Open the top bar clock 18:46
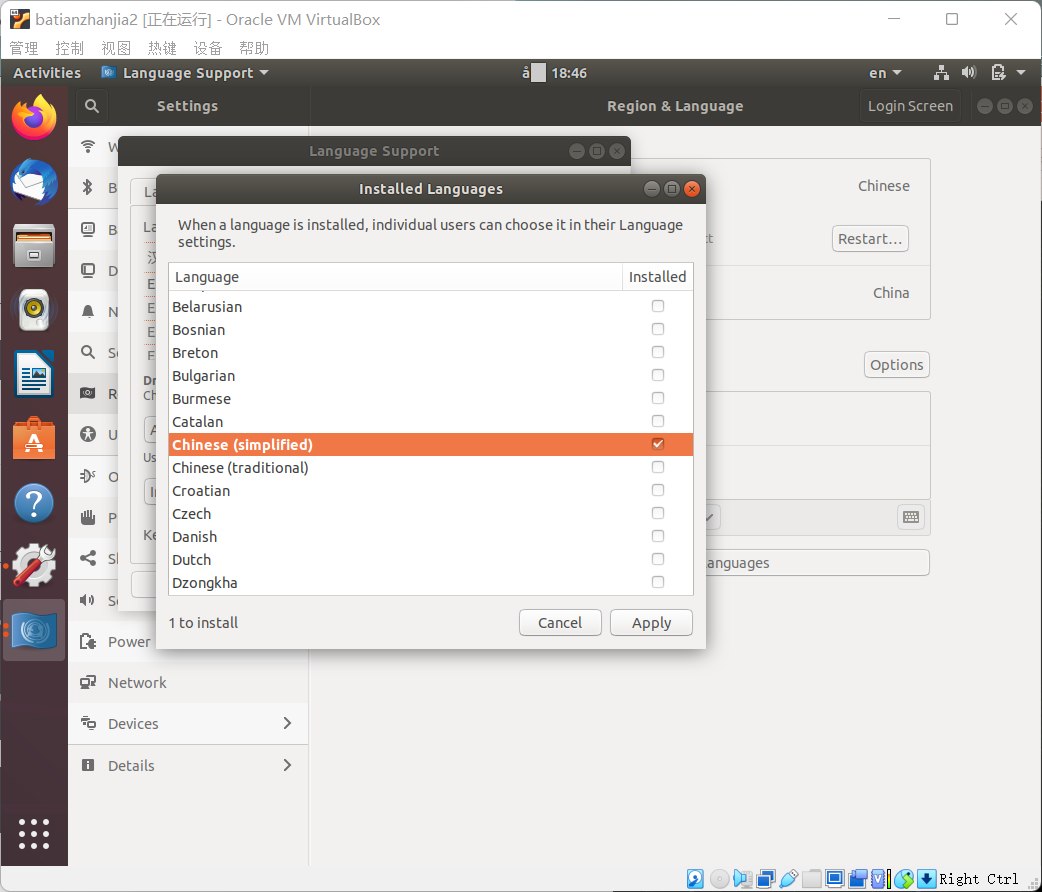Image resolution: width=1042 pixels, height=892 pixels. tap(569, 73)
